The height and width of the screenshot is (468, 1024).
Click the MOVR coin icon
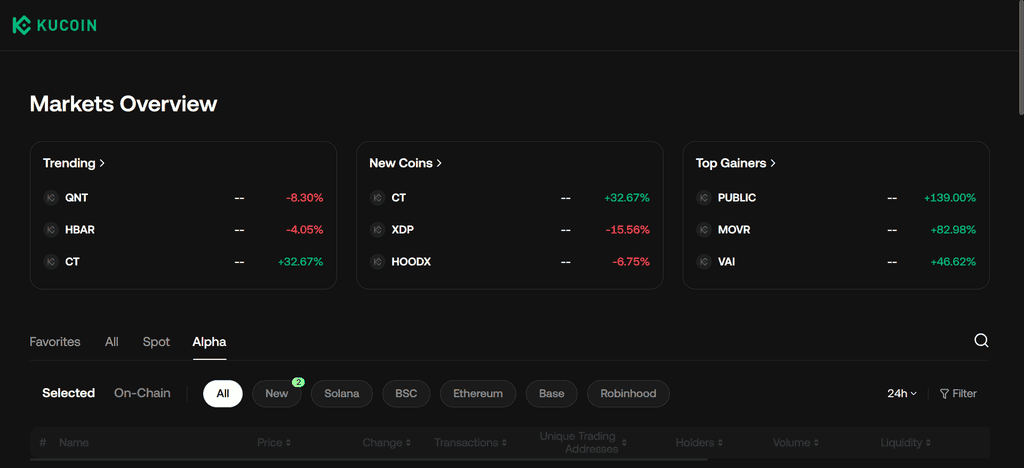tap(704, 230)
